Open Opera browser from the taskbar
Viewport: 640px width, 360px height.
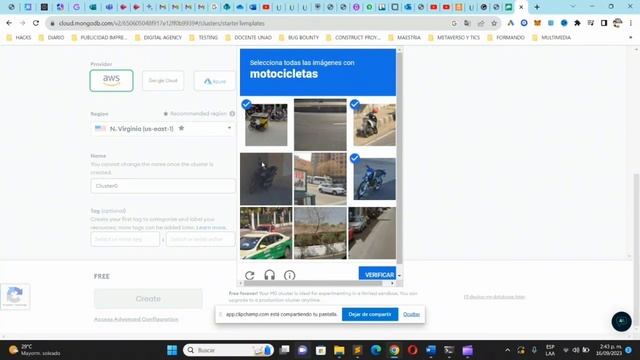pos(412,350)
